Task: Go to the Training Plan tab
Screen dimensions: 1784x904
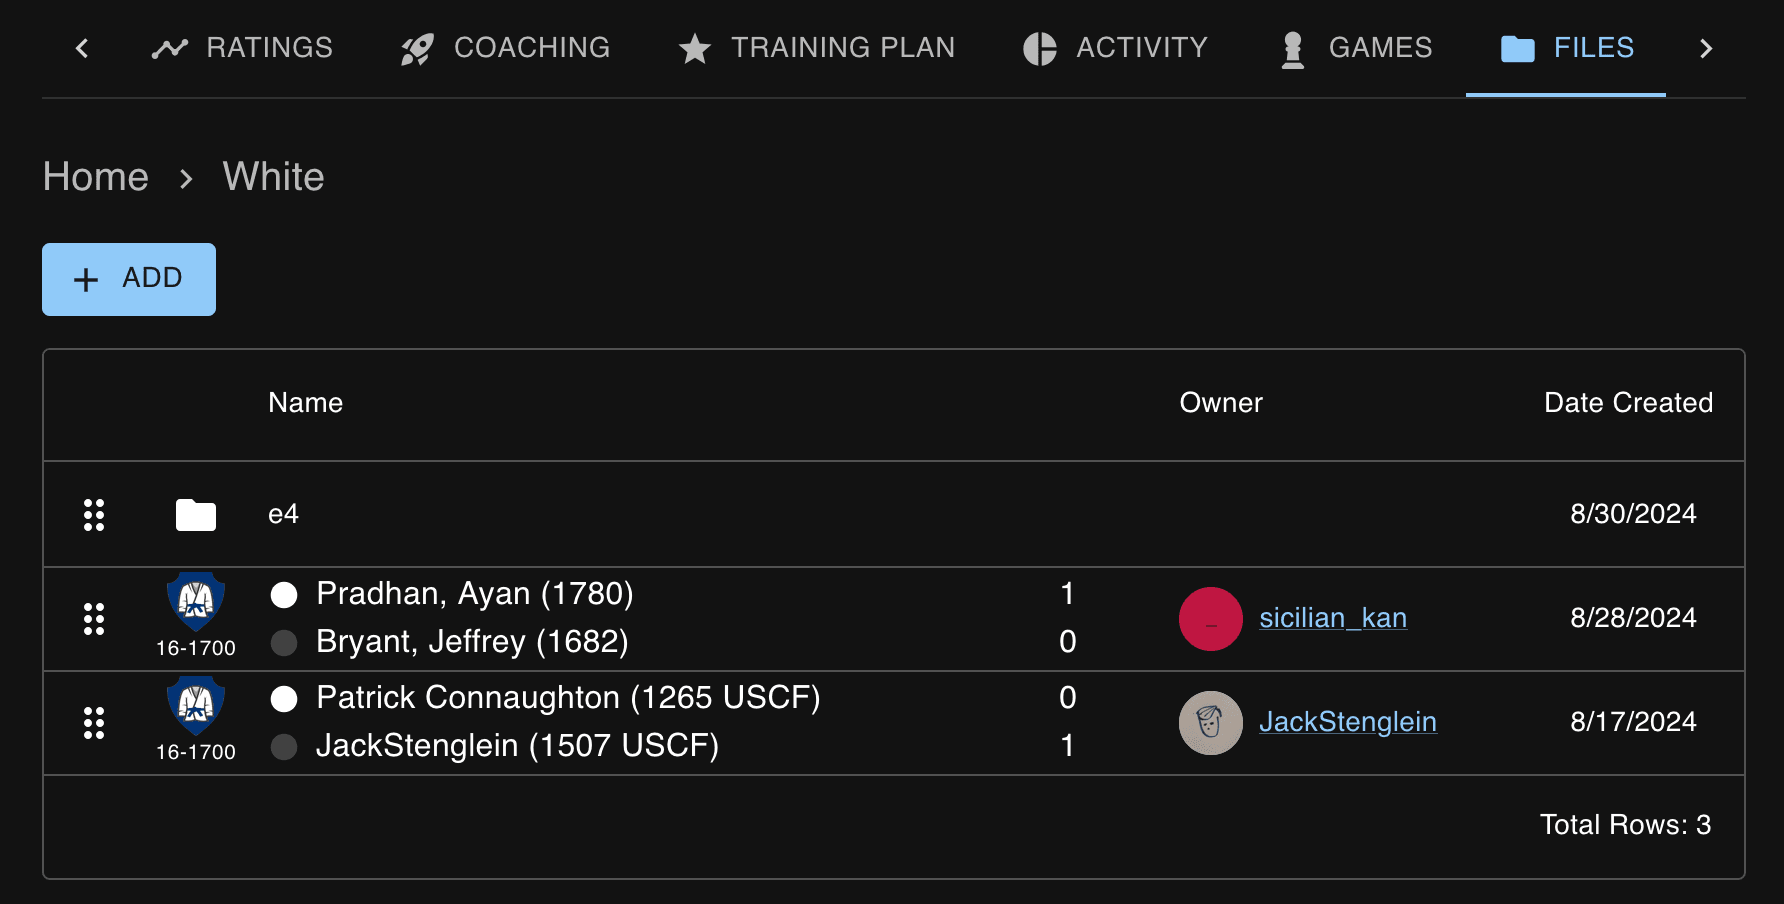Action: [816, 48]
